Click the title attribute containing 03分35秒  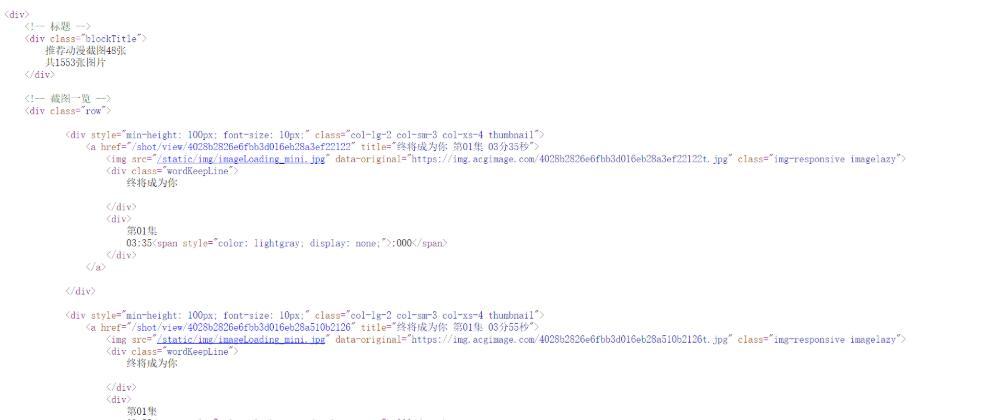(x=449, y=147)
